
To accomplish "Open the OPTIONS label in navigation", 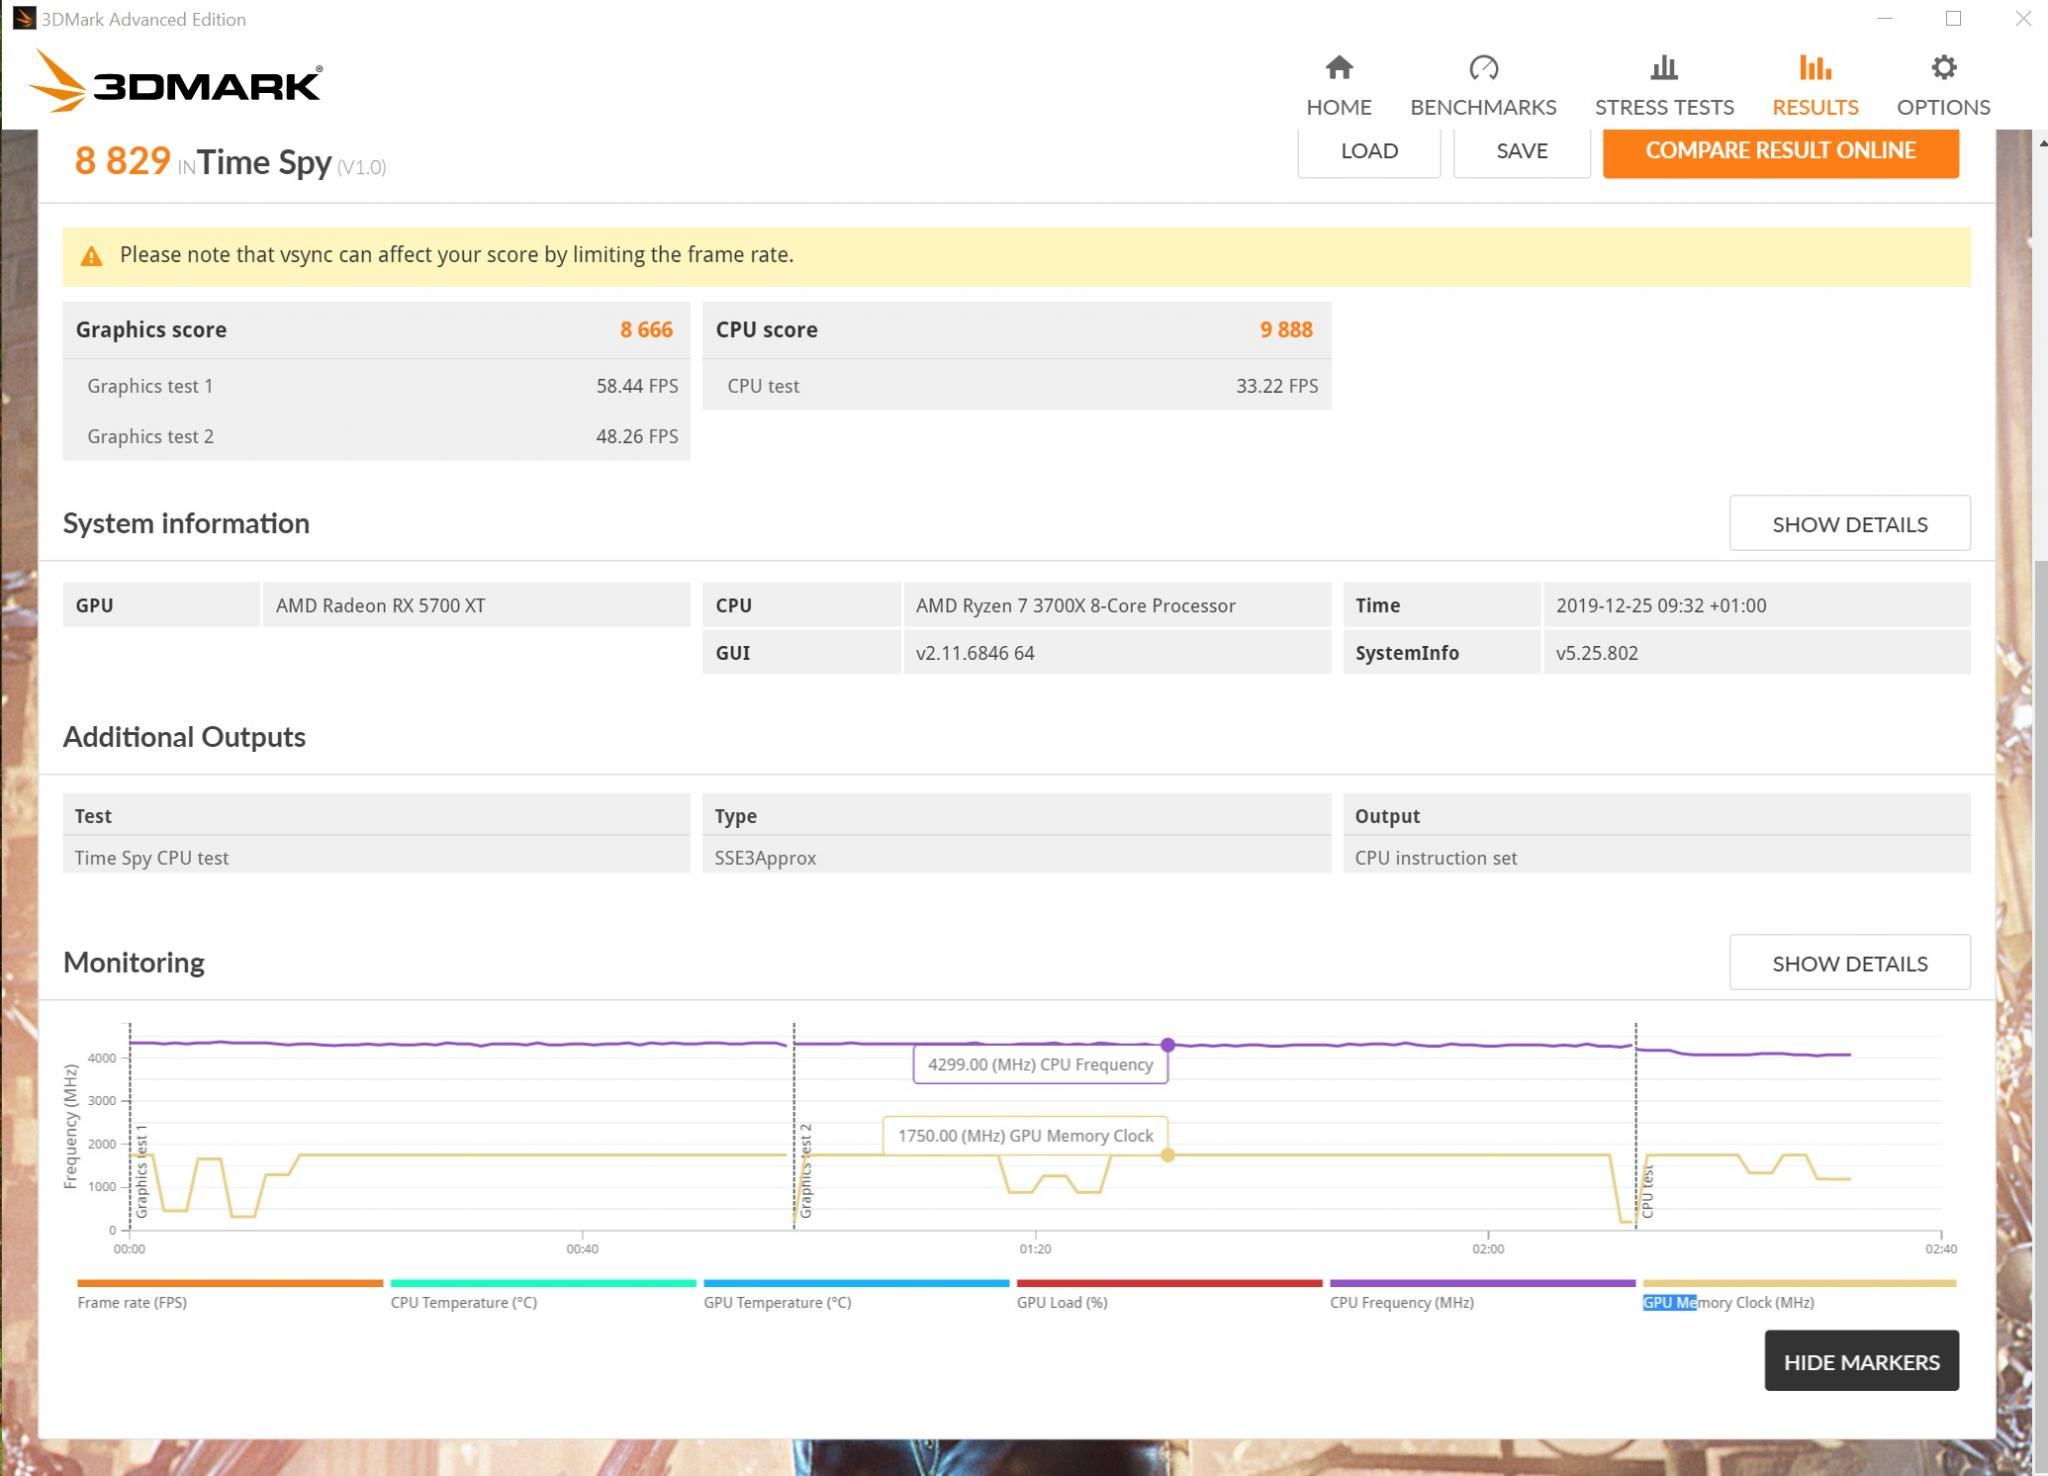I will tap(1943, 107).
